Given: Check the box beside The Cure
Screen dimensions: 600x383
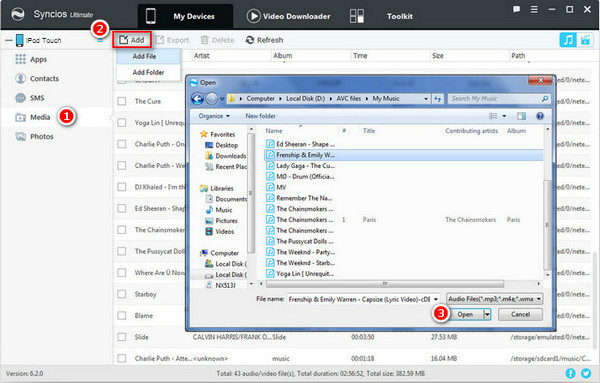Looking at the screenshot, I should pos(122,101).
